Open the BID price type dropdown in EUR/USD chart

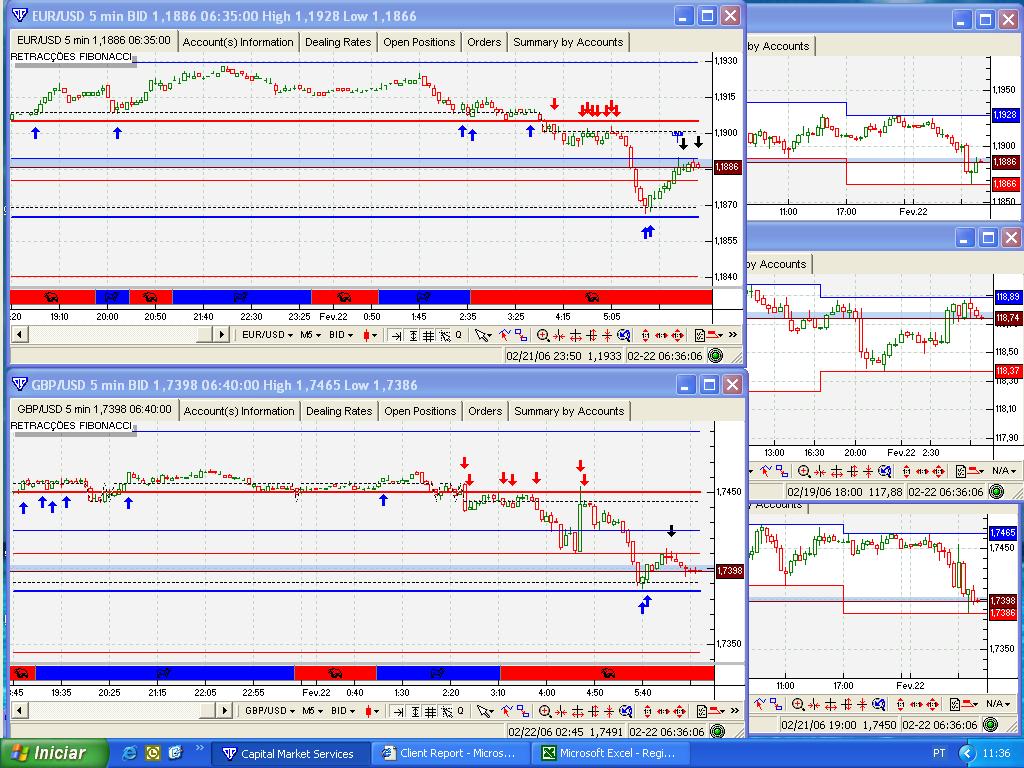(342, 335)
